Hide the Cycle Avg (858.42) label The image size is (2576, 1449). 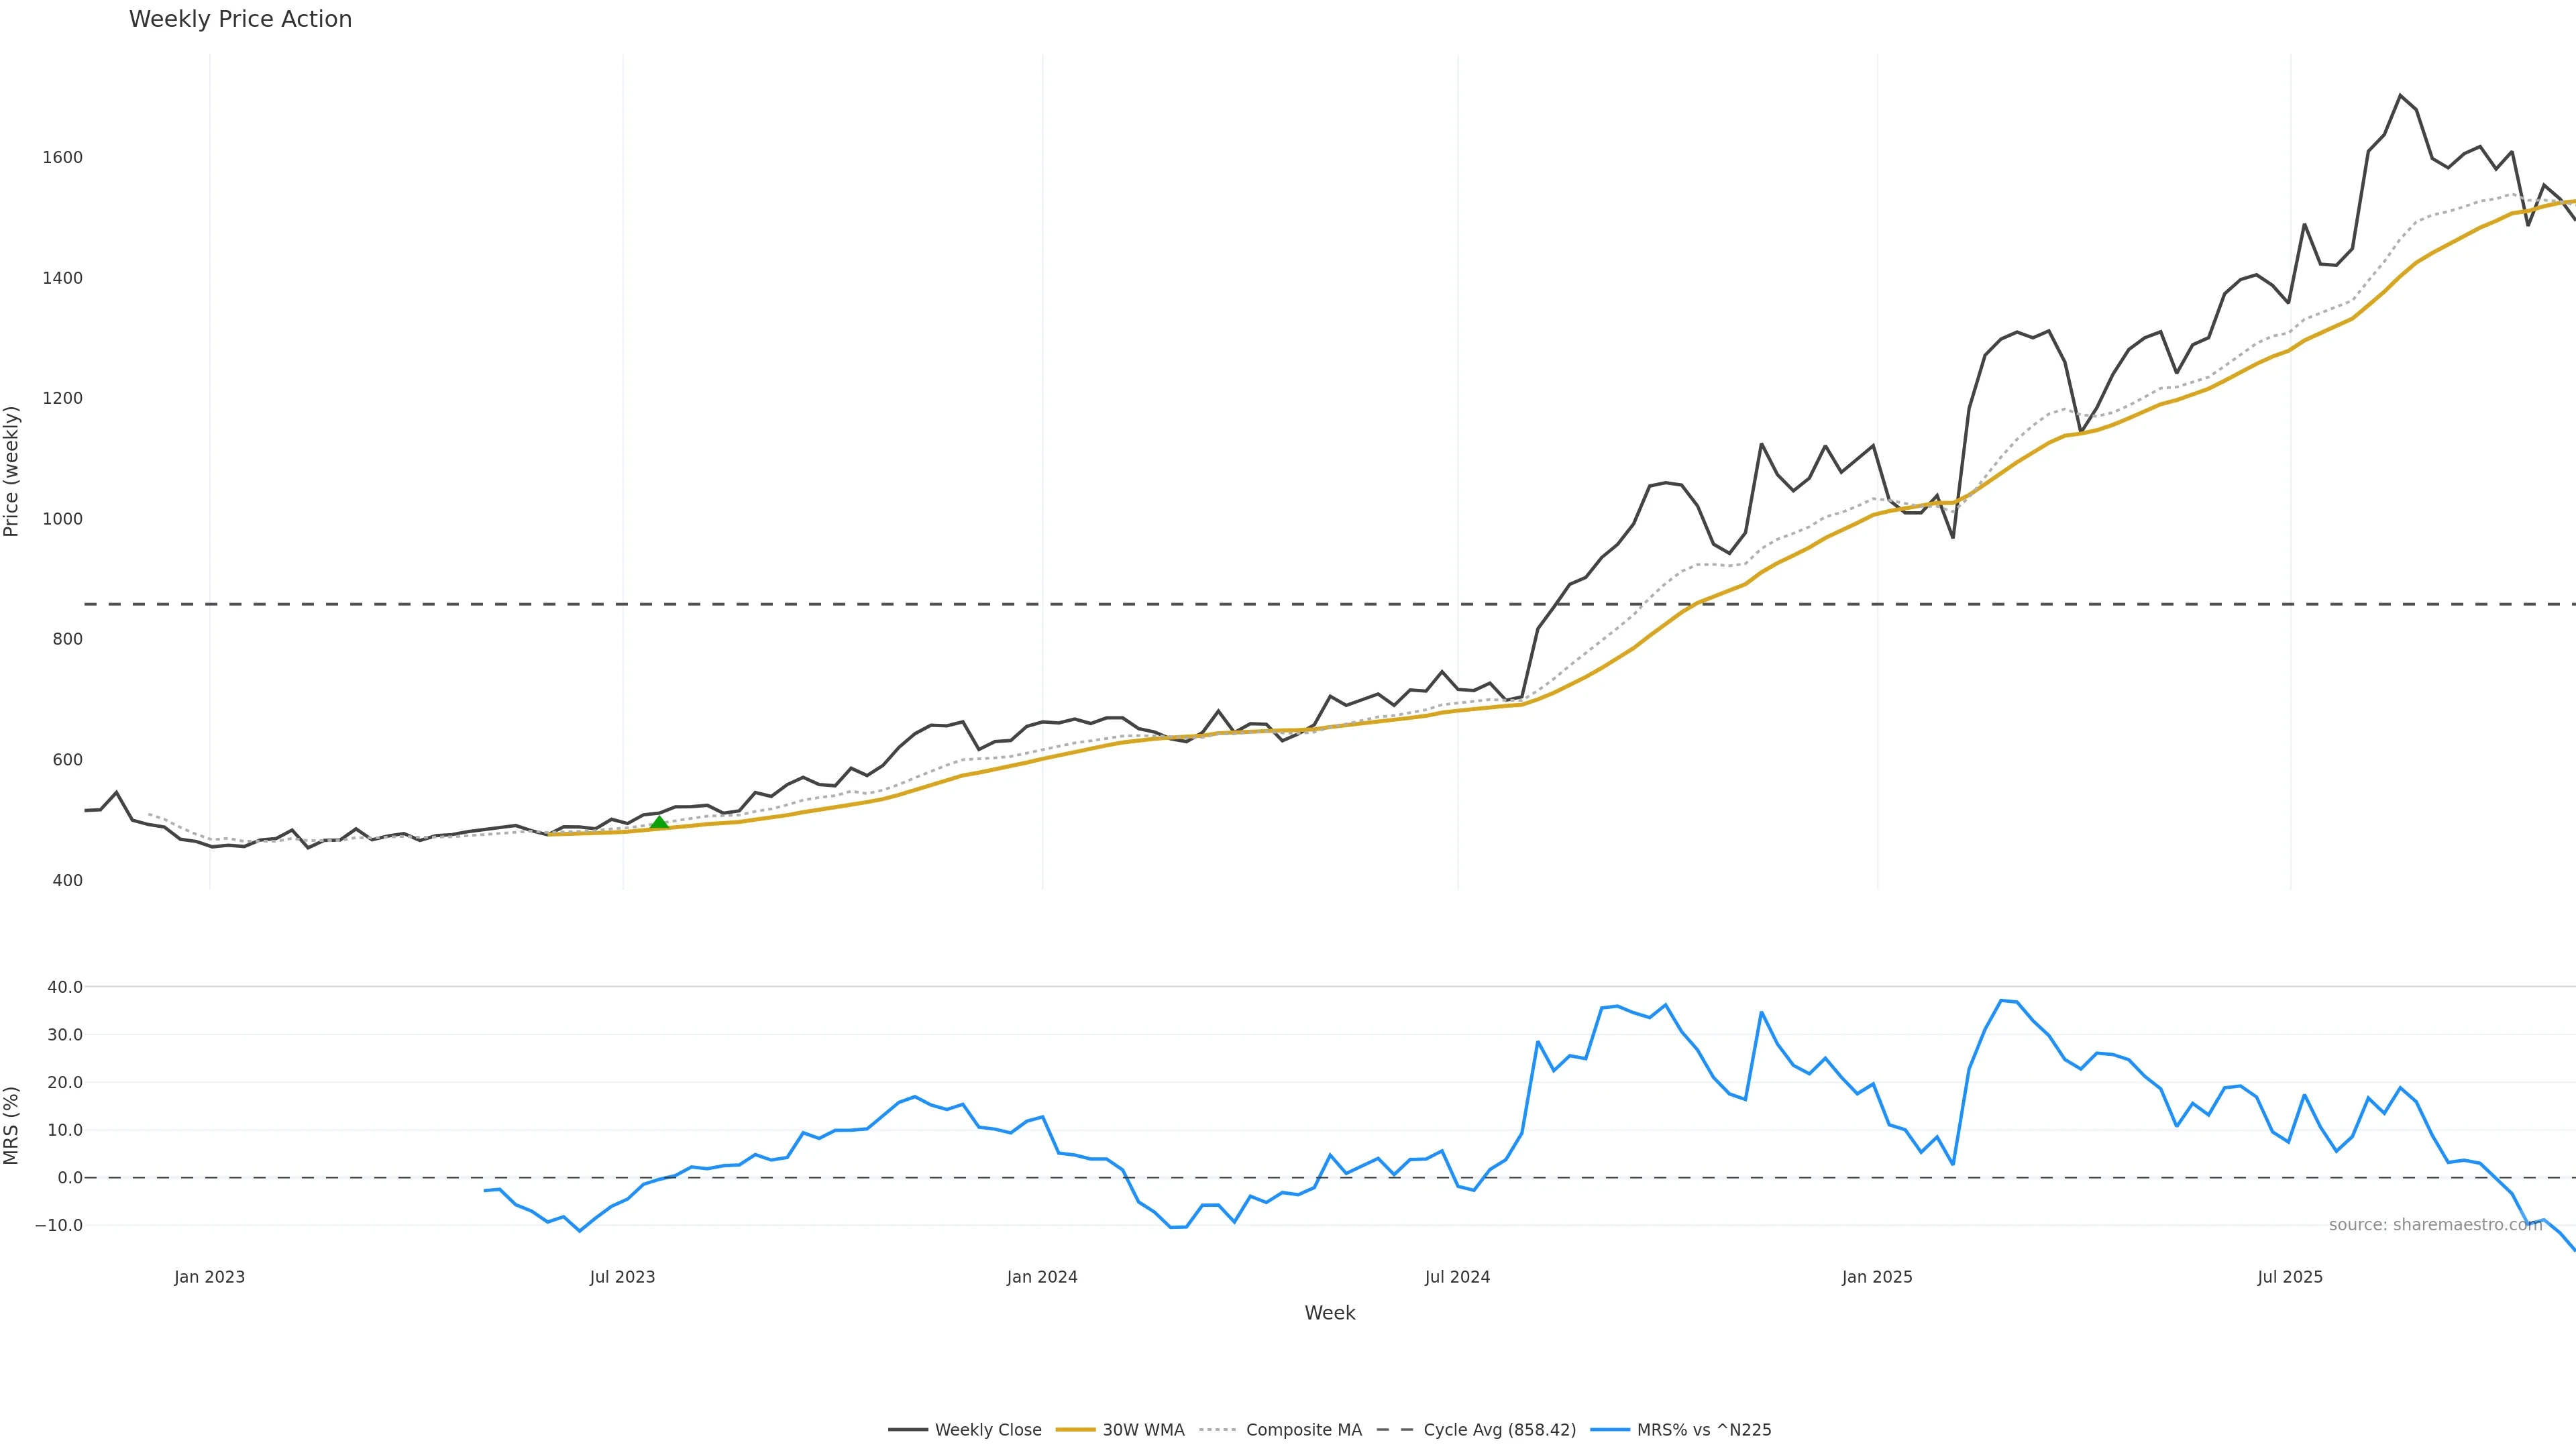click(1499, 1430)
